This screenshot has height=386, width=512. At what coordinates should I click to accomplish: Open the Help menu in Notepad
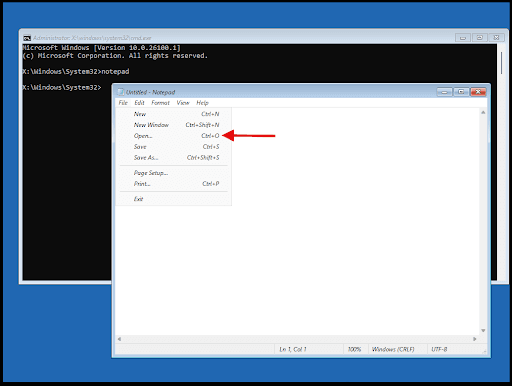(x=202, y=103)
